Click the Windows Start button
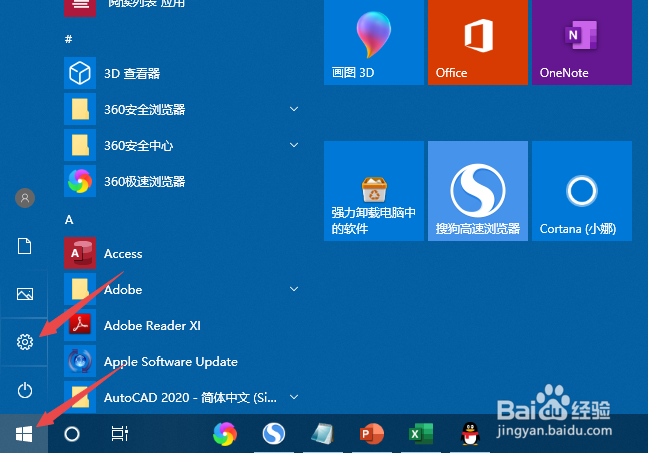 click(x=24, y=434)
